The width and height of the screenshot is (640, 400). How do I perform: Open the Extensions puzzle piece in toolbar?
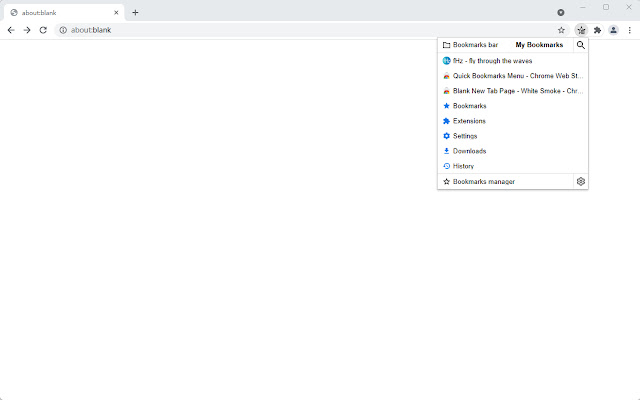(x=597, y=30)
